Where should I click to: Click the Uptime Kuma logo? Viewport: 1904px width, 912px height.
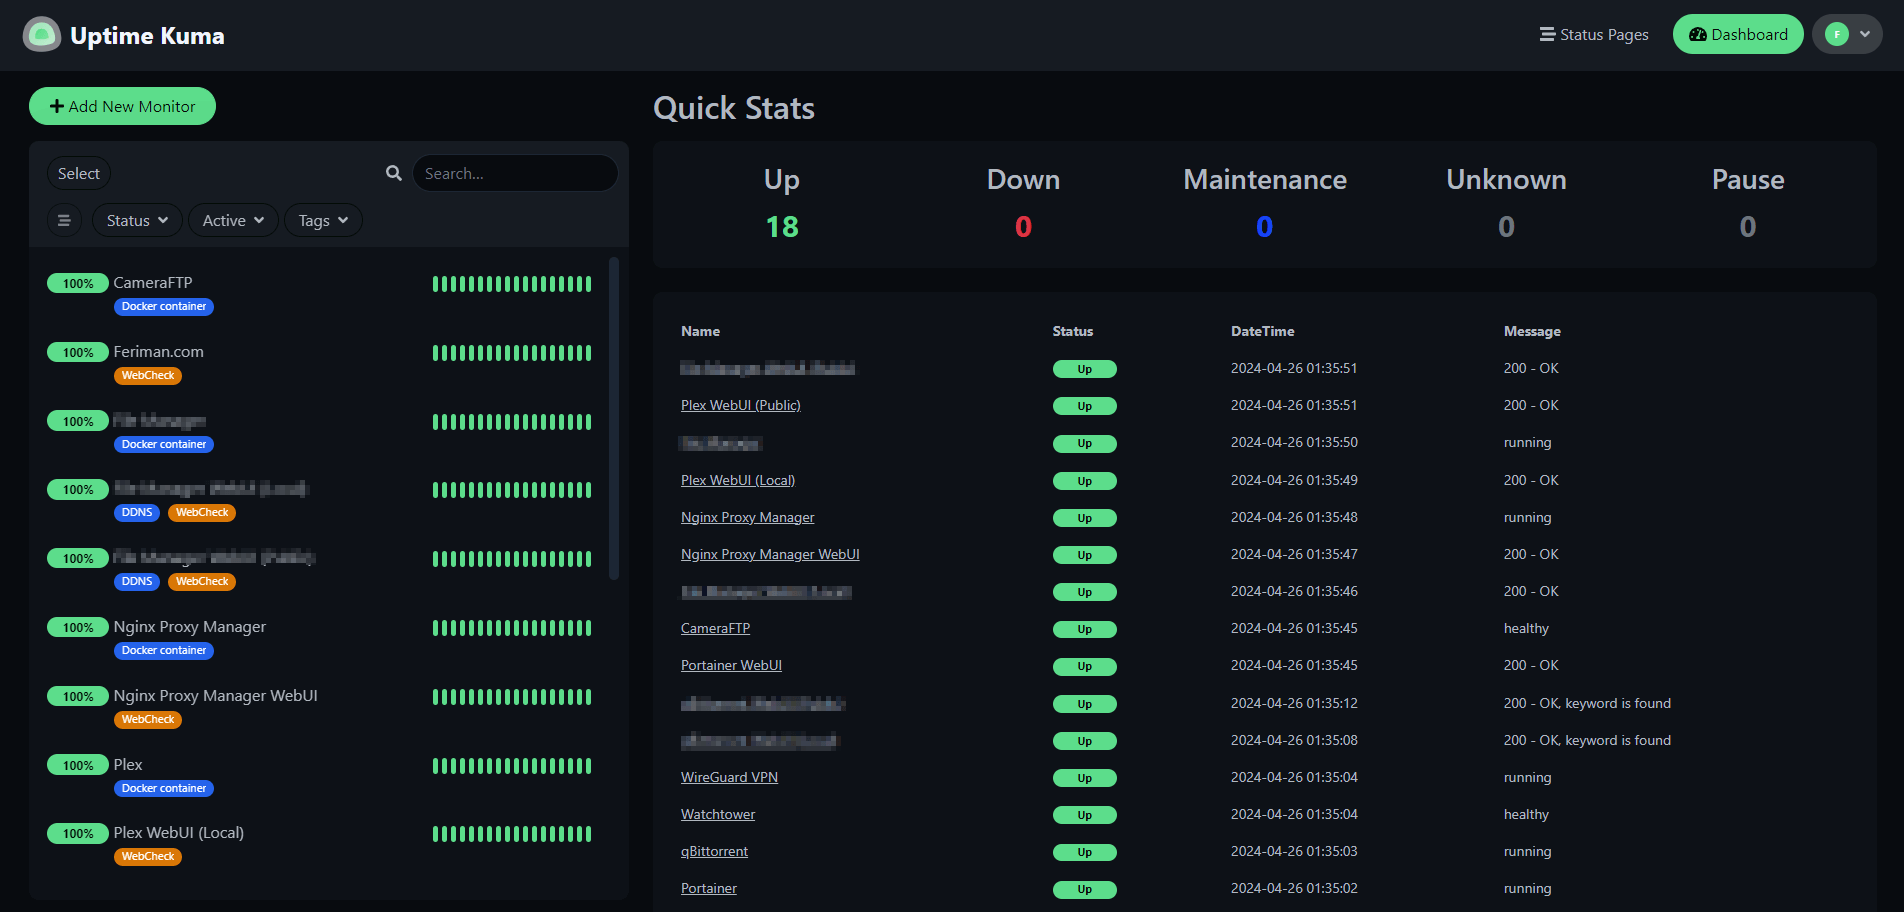click(41, 33)
